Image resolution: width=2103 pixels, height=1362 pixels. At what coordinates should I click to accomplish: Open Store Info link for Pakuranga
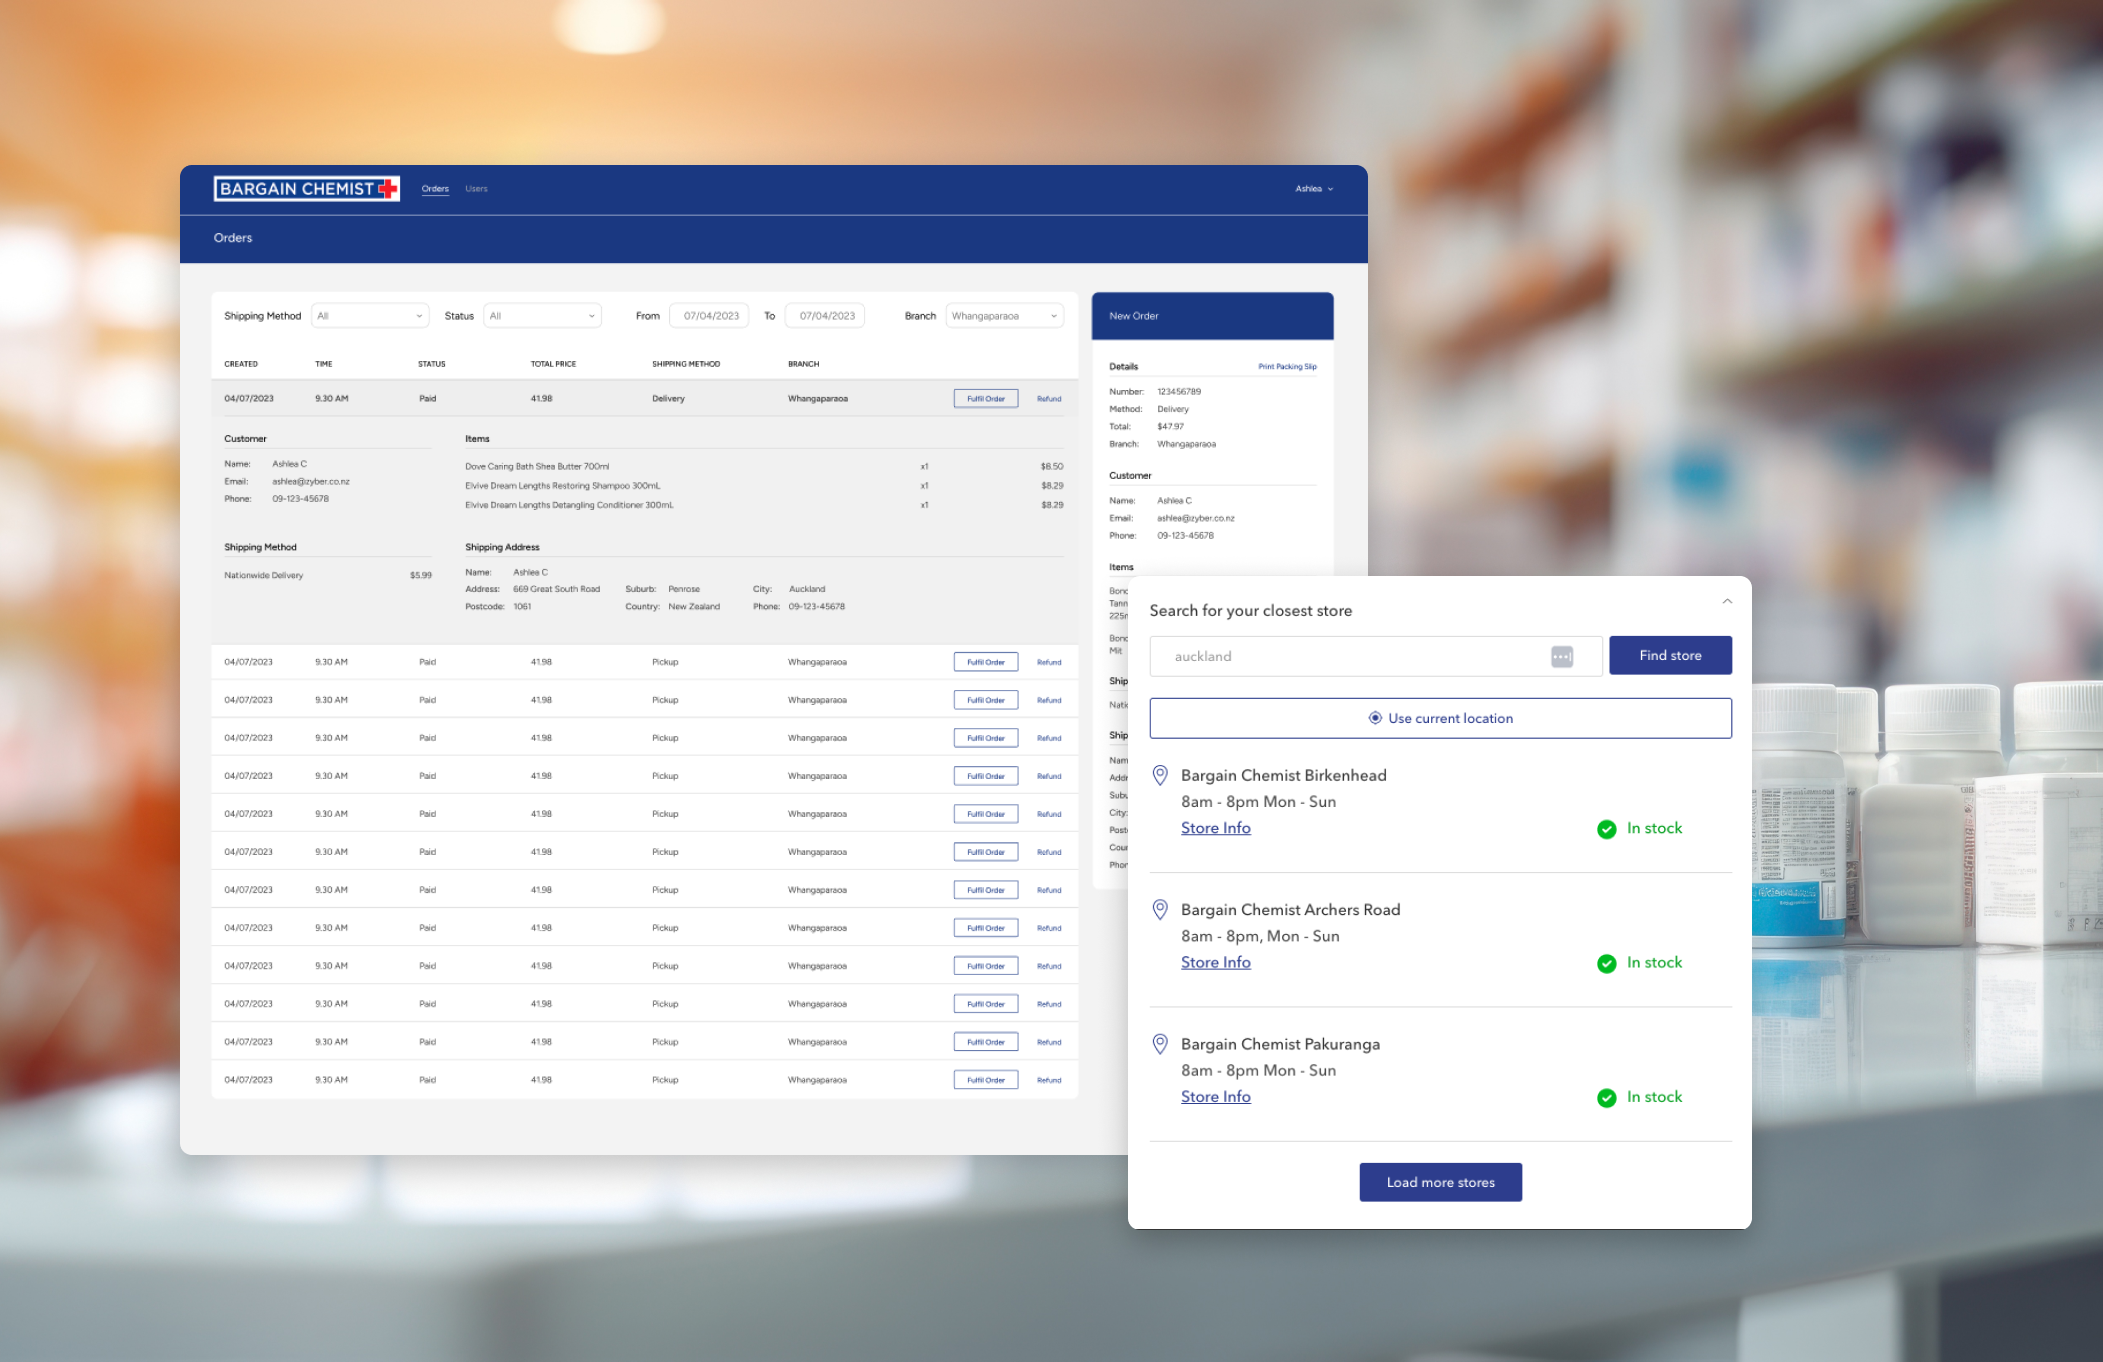(x=1215, y=1096)
